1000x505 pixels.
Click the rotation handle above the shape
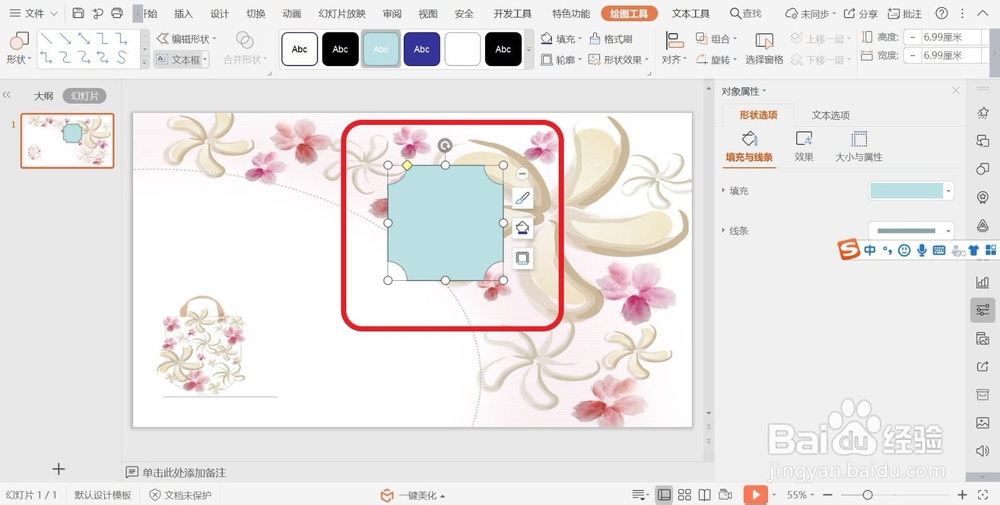coord(445,145)
